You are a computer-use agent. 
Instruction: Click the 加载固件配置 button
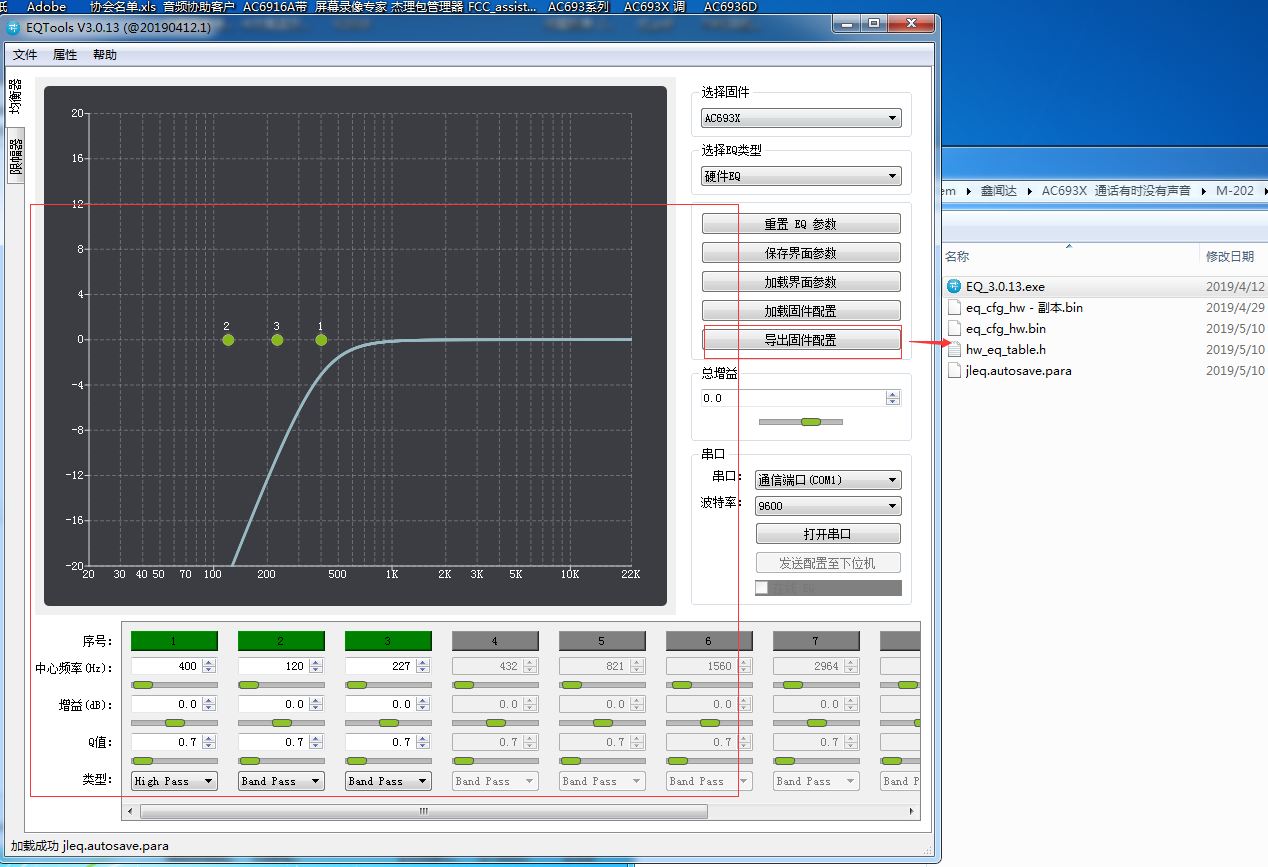pos(801,311)
